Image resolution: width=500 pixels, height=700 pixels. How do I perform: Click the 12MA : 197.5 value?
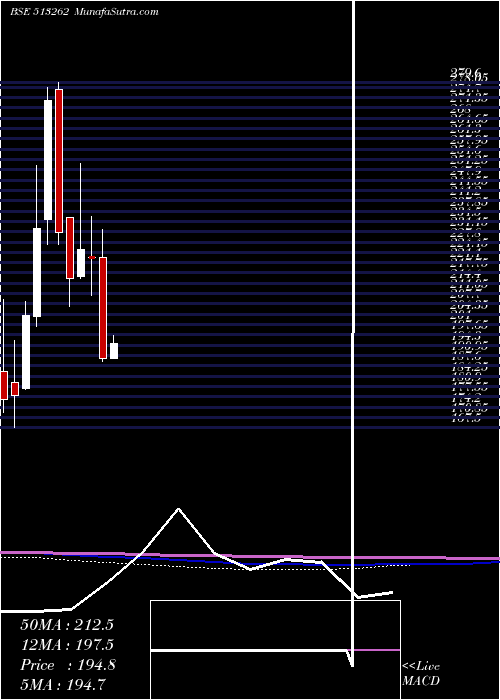click(67, 645)
